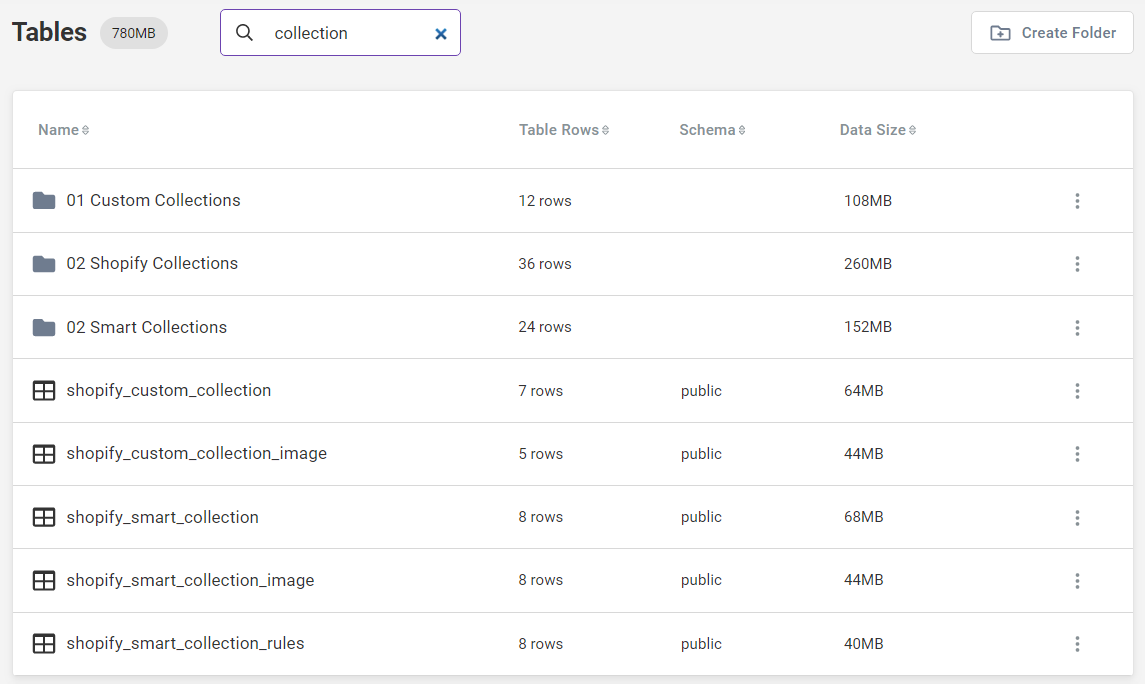Click the 5 rows cell
This screenshot has height=684, width=1145.
[540, 454]
